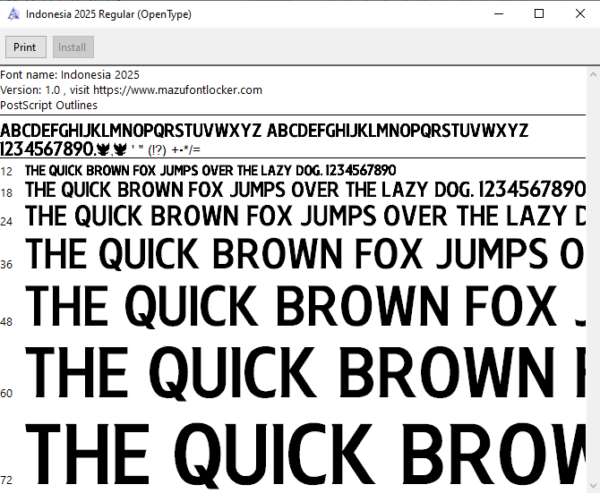600x493 pixels.
Task: Click the 'Font name: Indonesia 2025' line
Action: click(x=70, y=75)
